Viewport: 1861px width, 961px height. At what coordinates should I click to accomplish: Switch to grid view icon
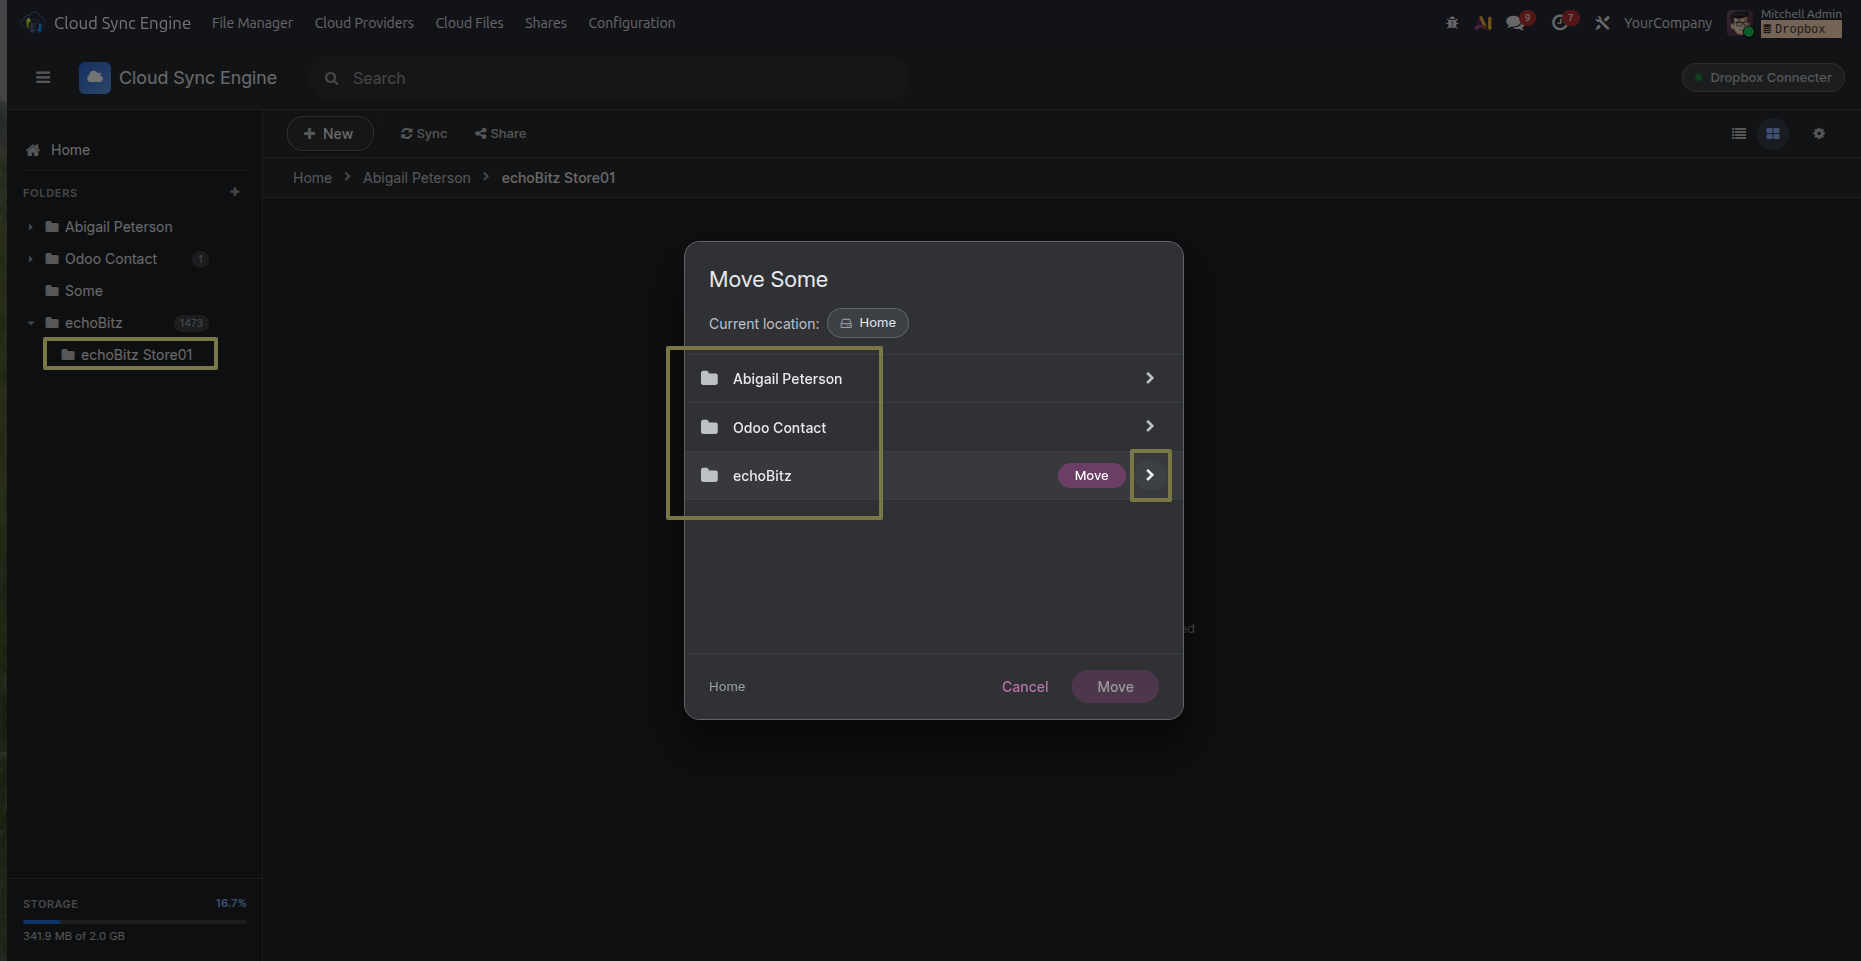[x=1773, y=133]
